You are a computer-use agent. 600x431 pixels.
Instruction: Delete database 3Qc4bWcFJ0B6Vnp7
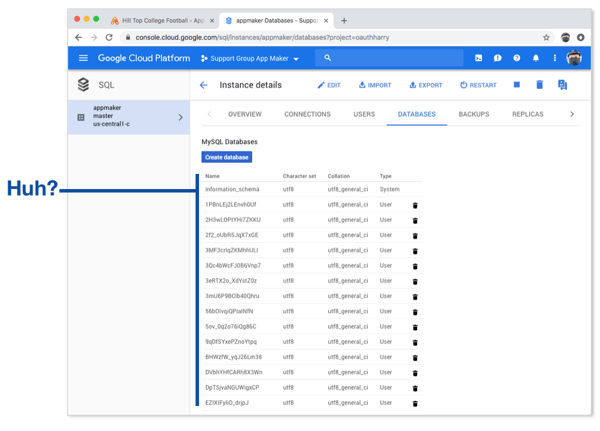click(415, 266)
